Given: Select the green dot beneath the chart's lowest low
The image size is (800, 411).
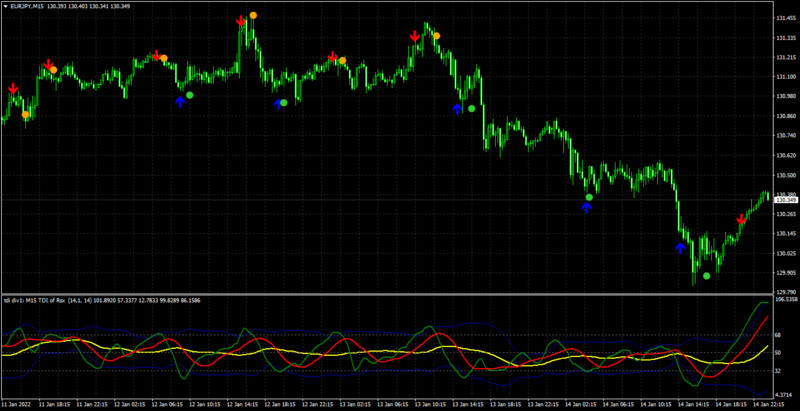Looking at the screenshot, I should (706, 276).
